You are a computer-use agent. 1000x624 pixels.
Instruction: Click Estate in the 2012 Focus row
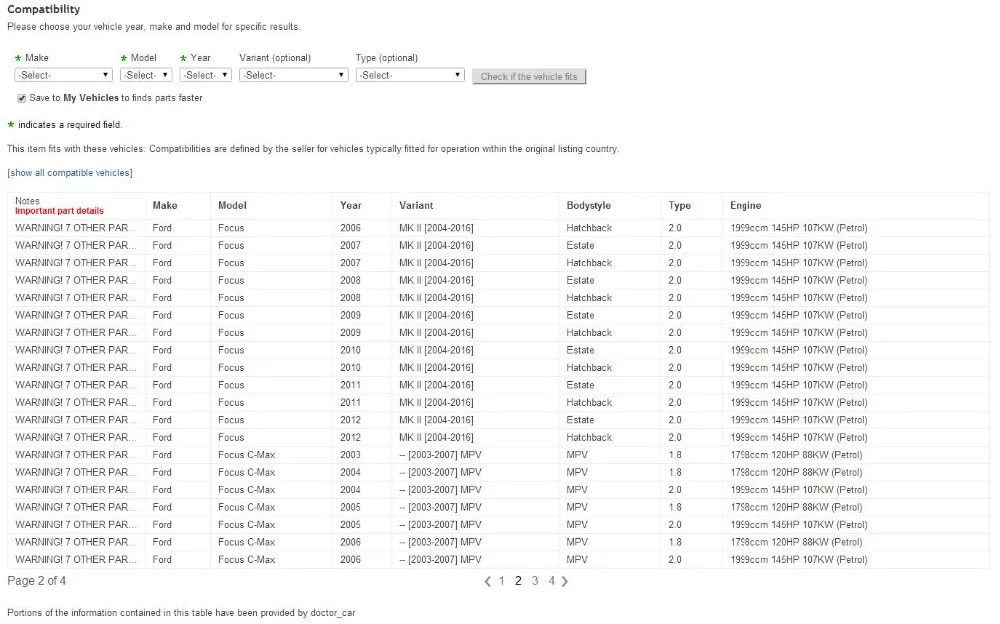[x=580, y=420]
